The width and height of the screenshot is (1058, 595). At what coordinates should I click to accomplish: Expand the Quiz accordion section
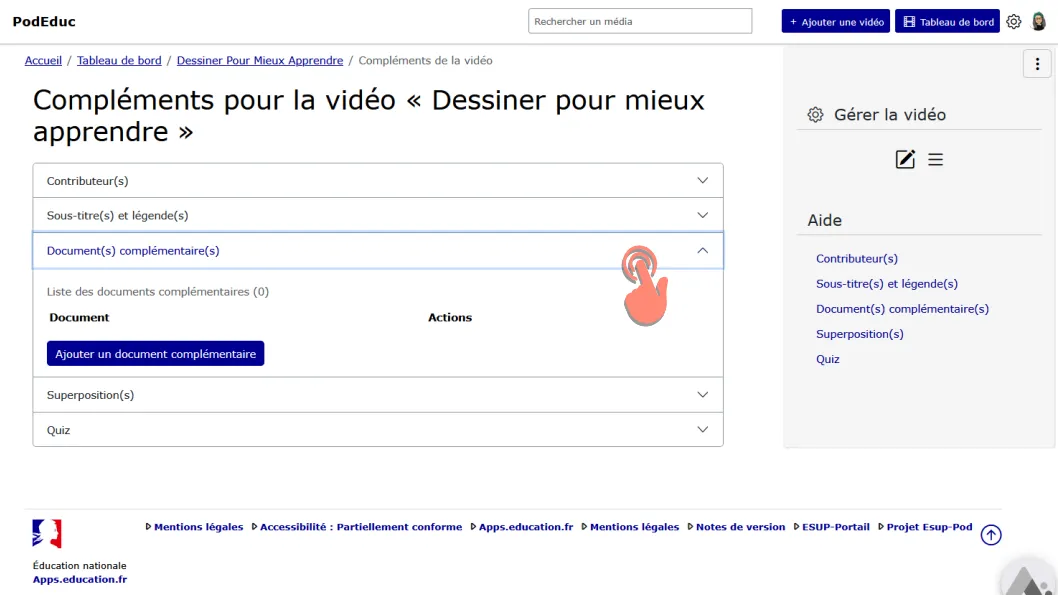click(378, 430)
